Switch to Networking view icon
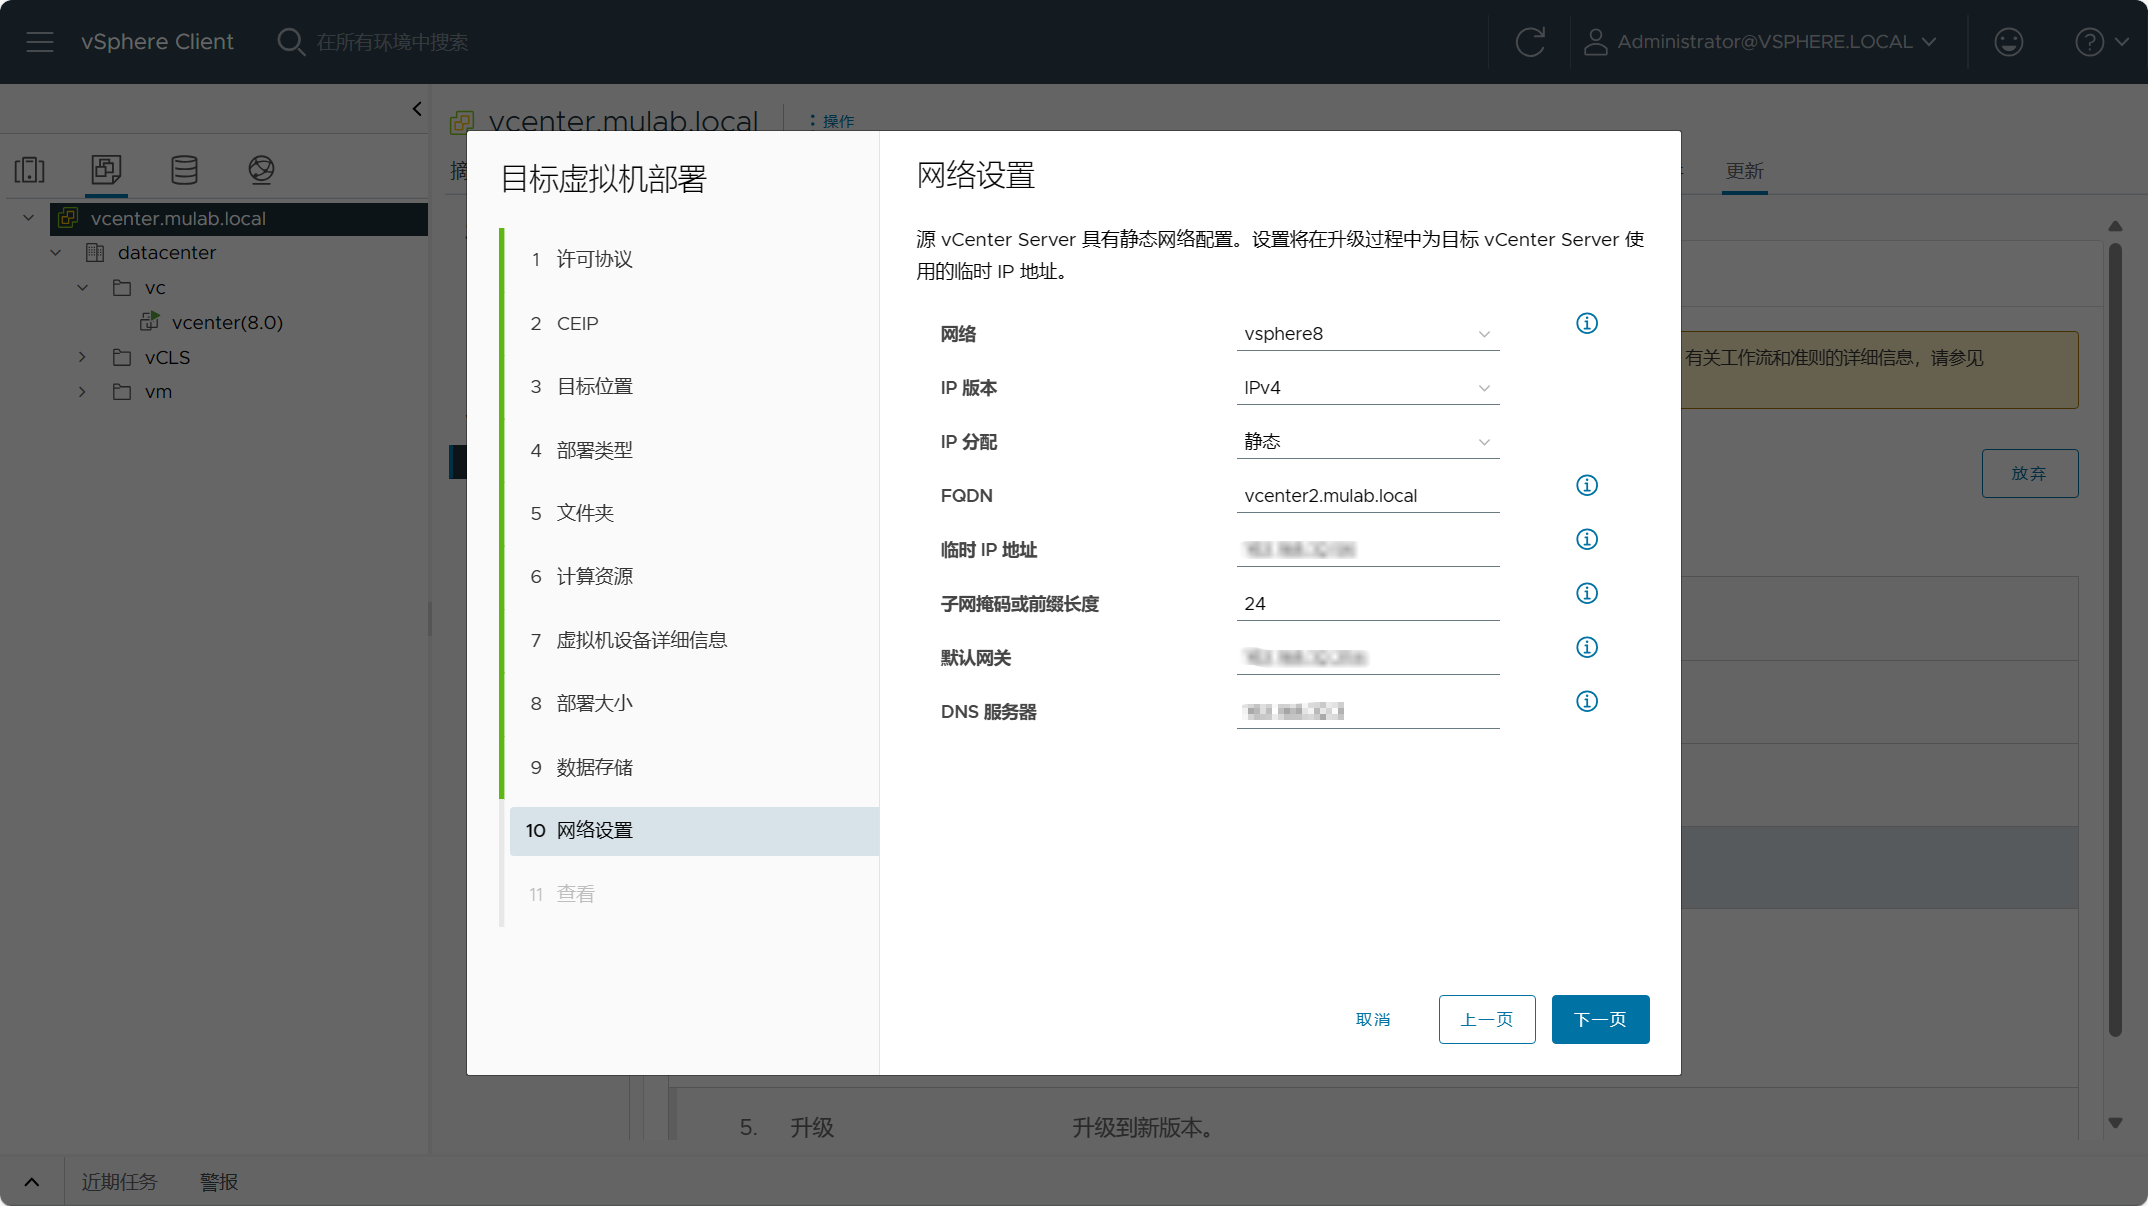 click(261, 169)
